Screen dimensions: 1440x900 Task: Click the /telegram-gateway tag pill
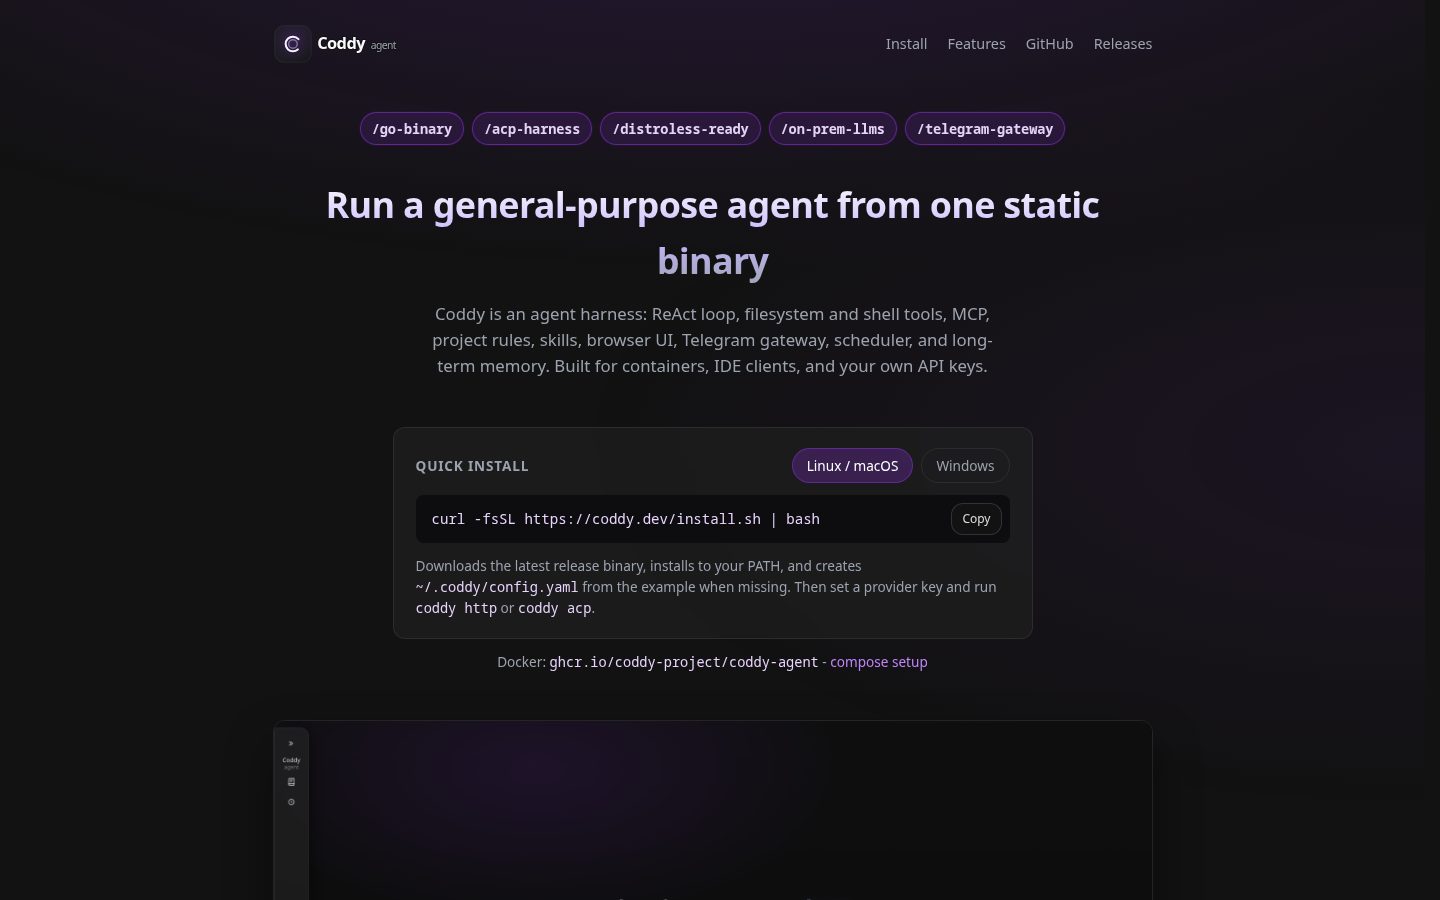tap(985, 129)
